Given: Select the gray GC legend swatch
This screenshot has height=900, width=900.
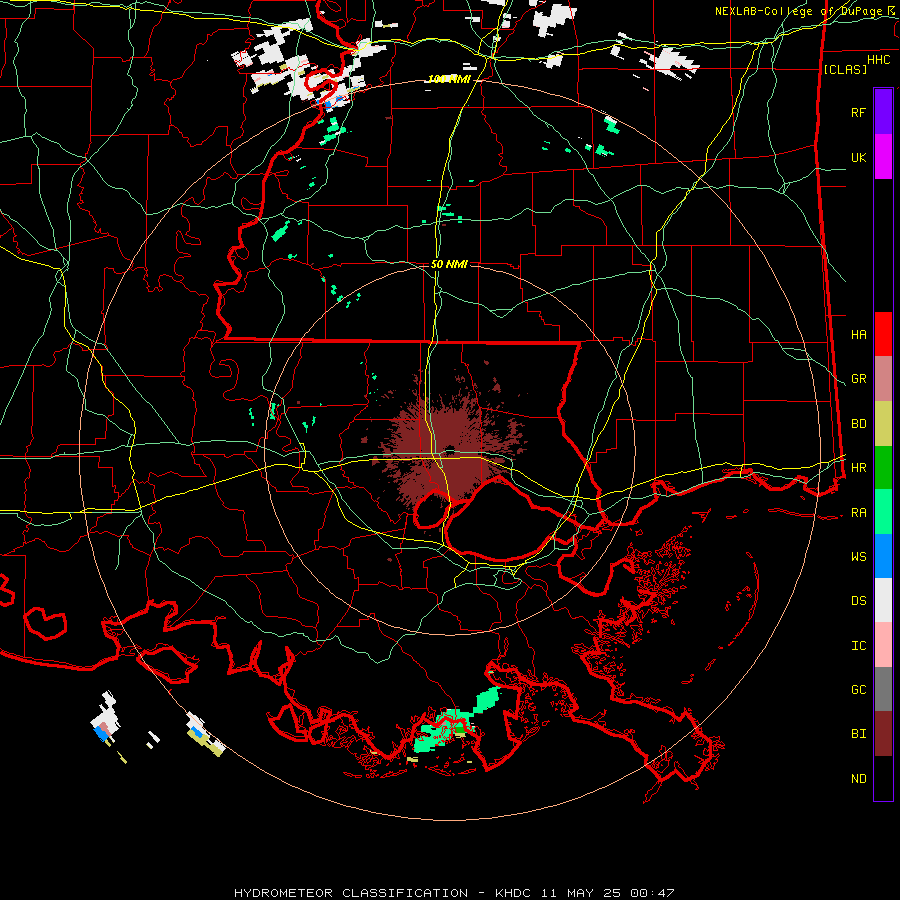Looking at the screenshot, I should (883, 689).
